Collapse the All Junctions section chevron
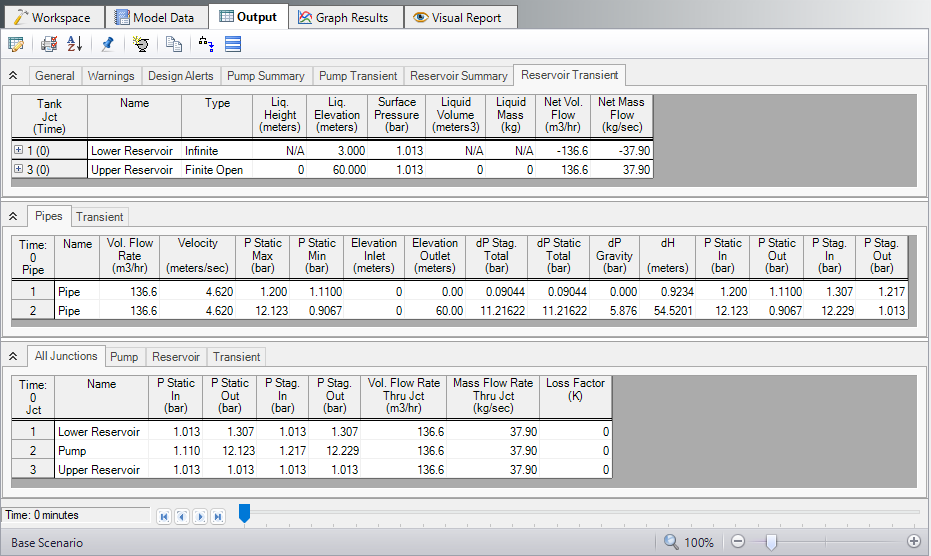The height and width of the screenshot is (556, 931). tap(13, 356)
